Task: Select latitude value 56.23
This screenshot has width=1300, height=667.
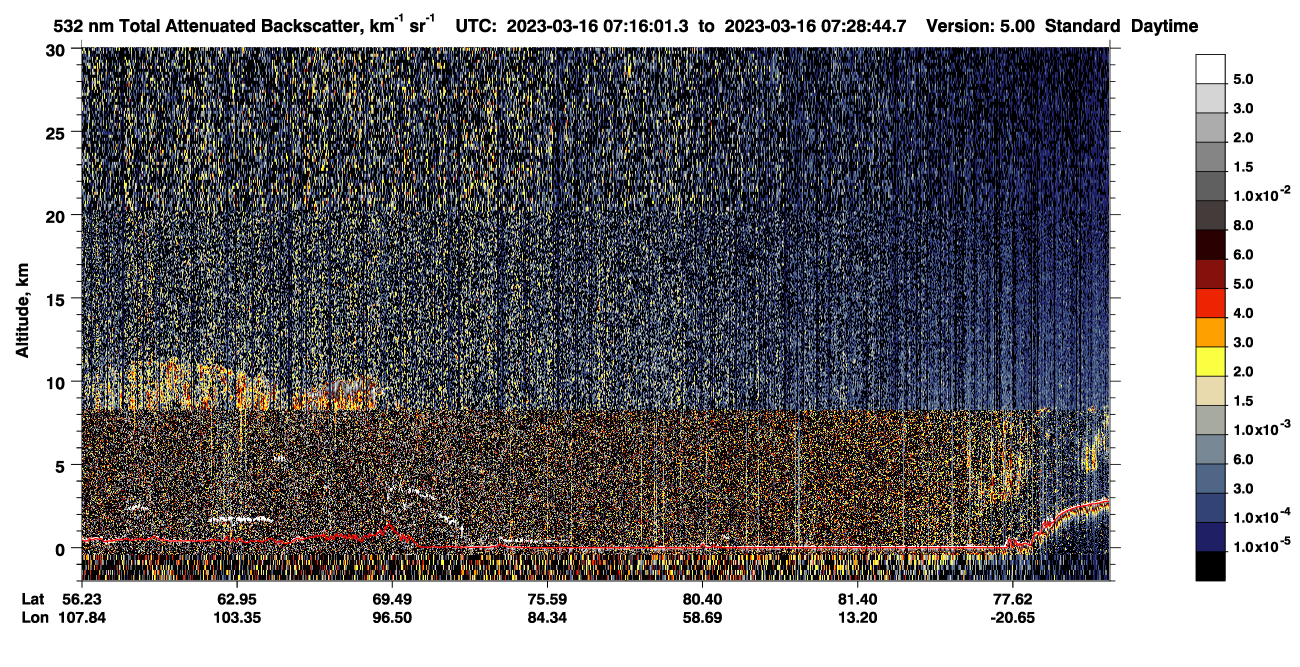Action: (x=80, y=599)
